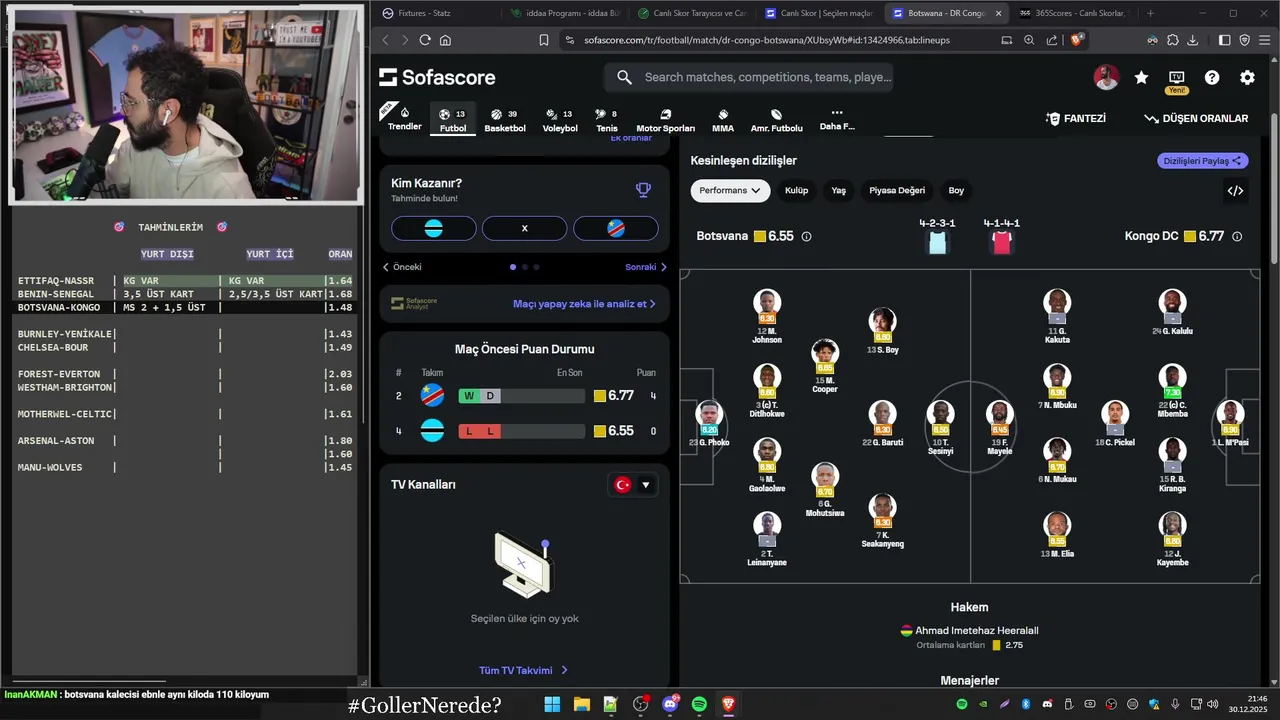Toggle the browser sidebar panel
Screen dimensions: 1280x720
[x=1224, y=40]
